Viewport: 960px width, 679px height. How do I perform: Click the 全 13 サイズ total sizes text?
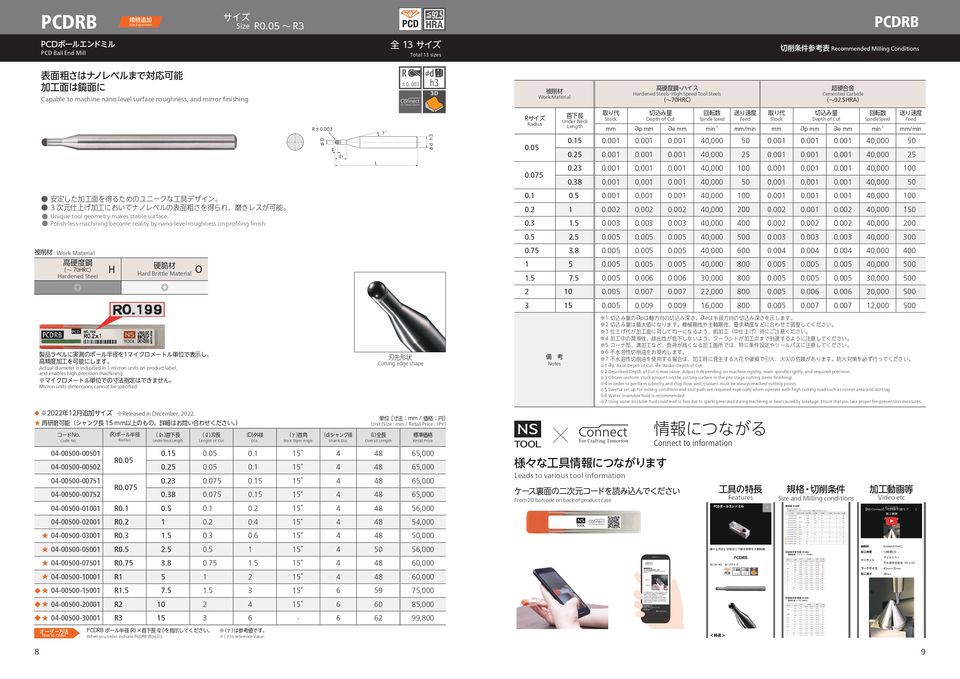pos(416,45)
